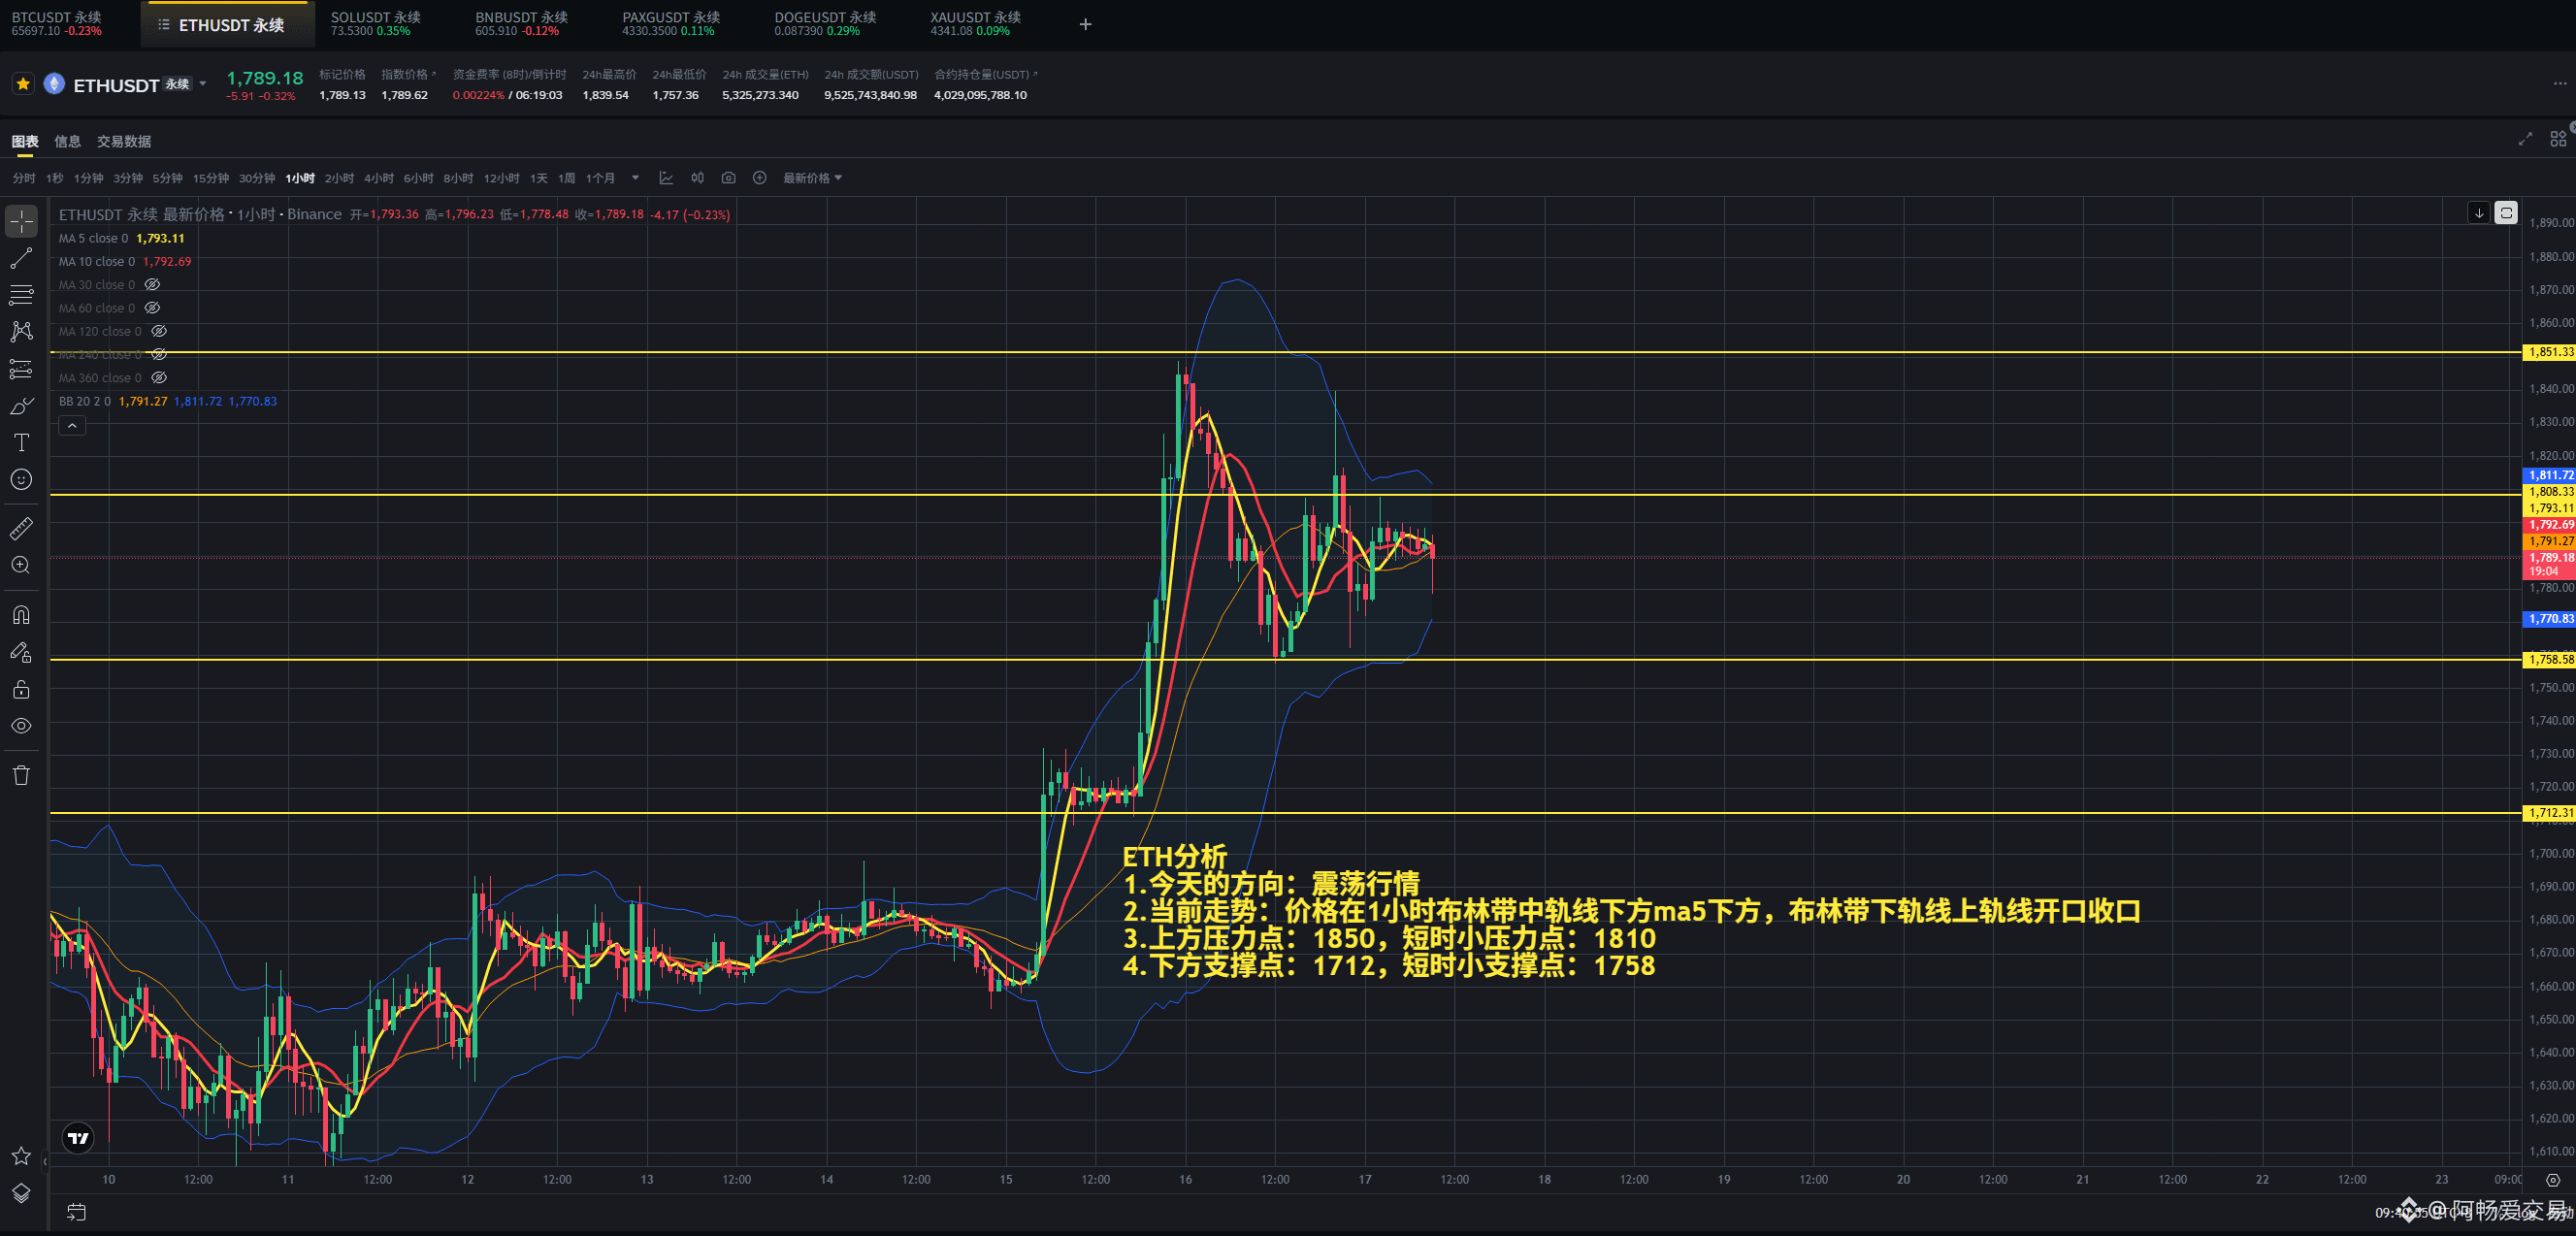The image size is (2576, 1236).
Task: Show the MA 60 indicator
Action: (153, 308)
